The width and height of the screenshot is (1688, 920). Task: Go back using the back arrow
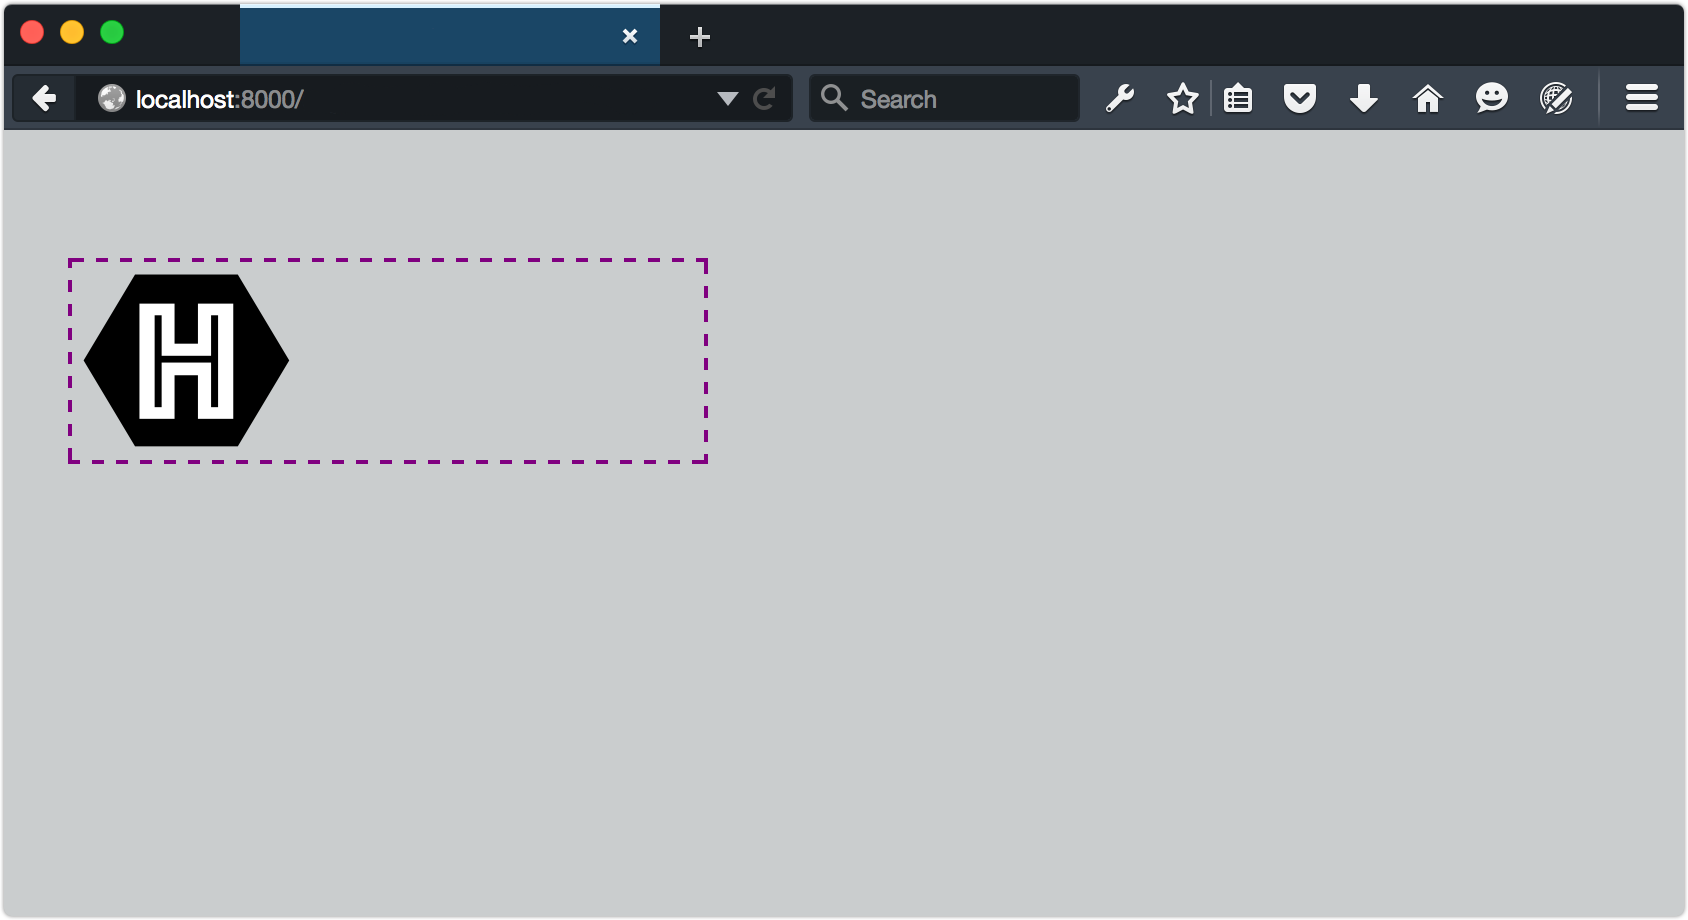[44, 98]
